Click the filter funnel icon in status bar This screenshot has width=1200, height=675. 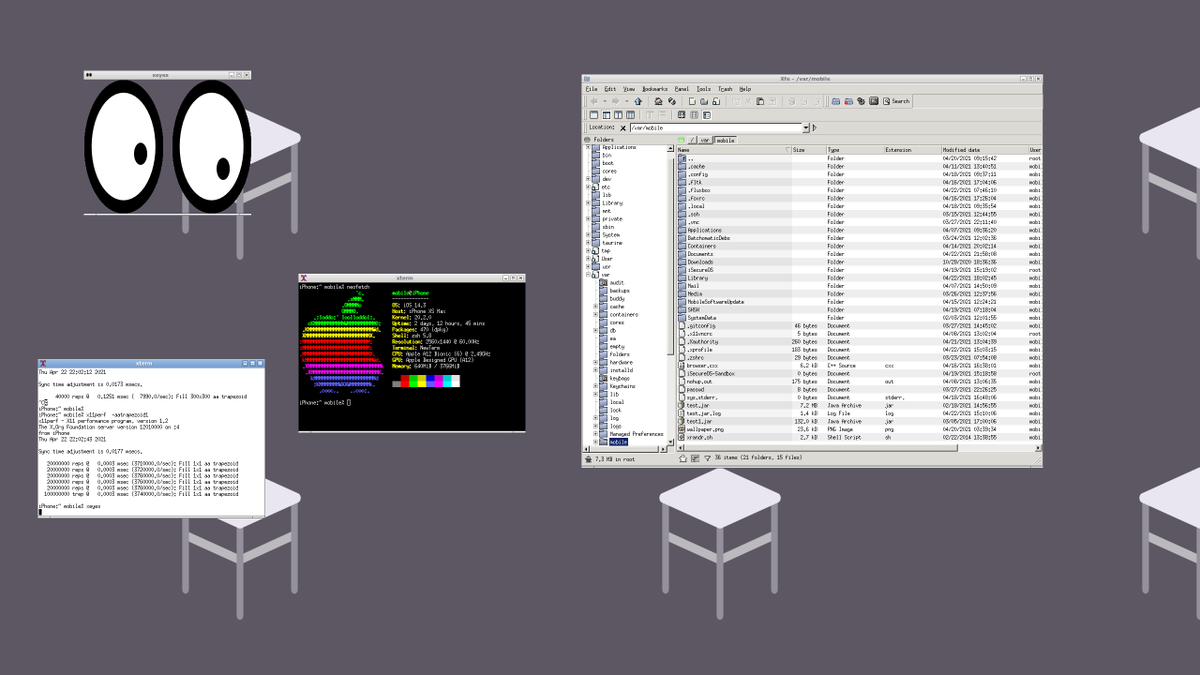[x=707, y=459]
